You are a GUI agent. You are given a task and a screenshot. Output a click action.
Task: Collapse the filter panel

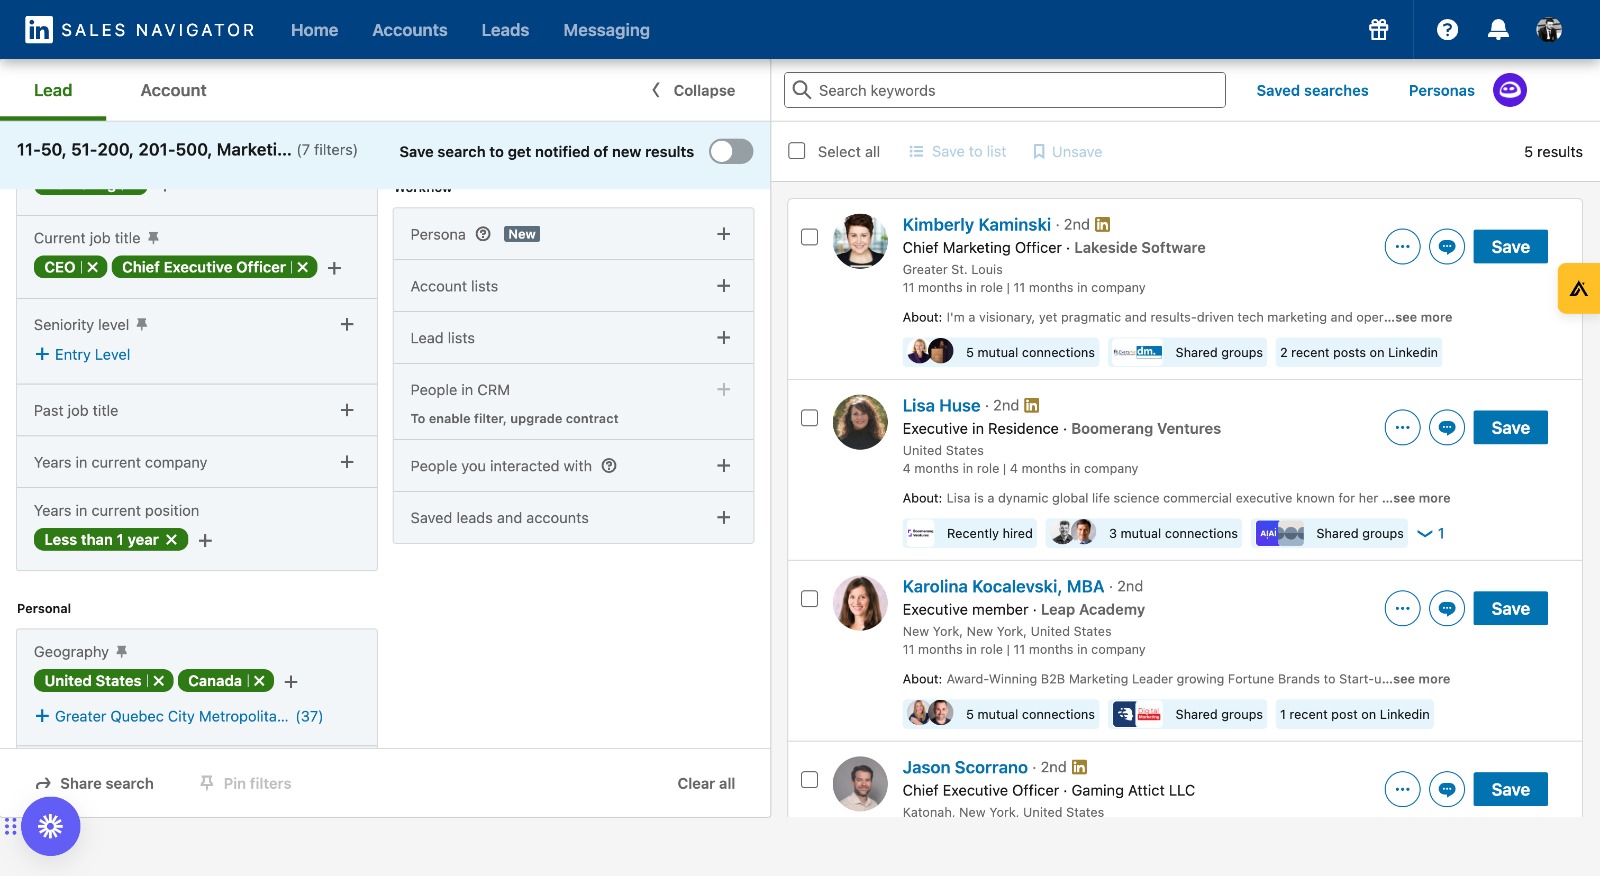[694, 90]
